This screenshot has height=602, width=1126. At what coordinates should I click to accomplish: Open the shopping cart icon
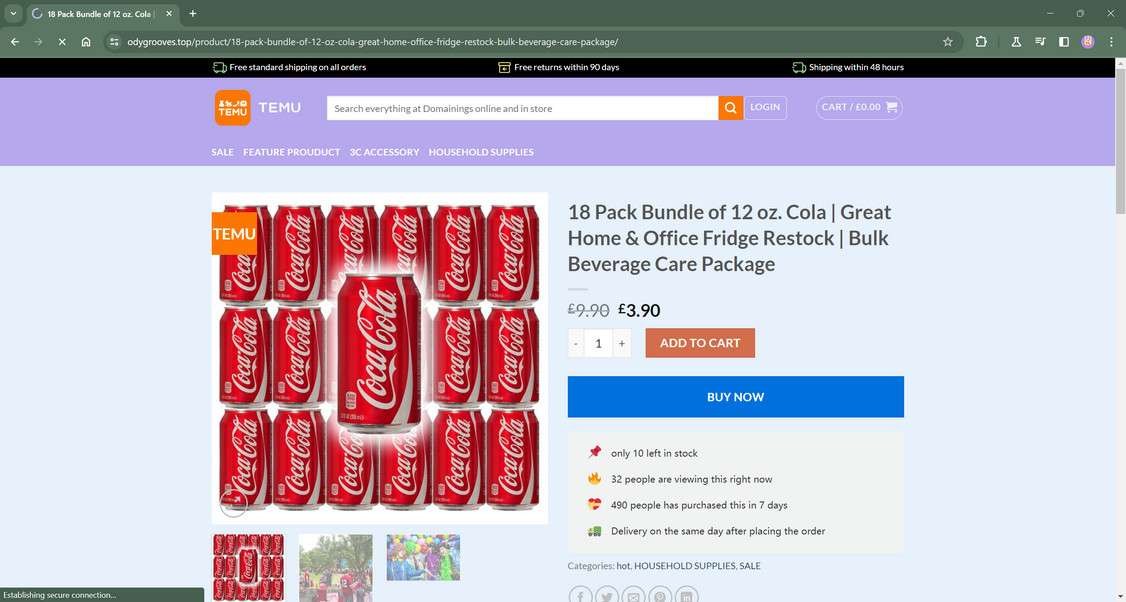coord(891,107)
